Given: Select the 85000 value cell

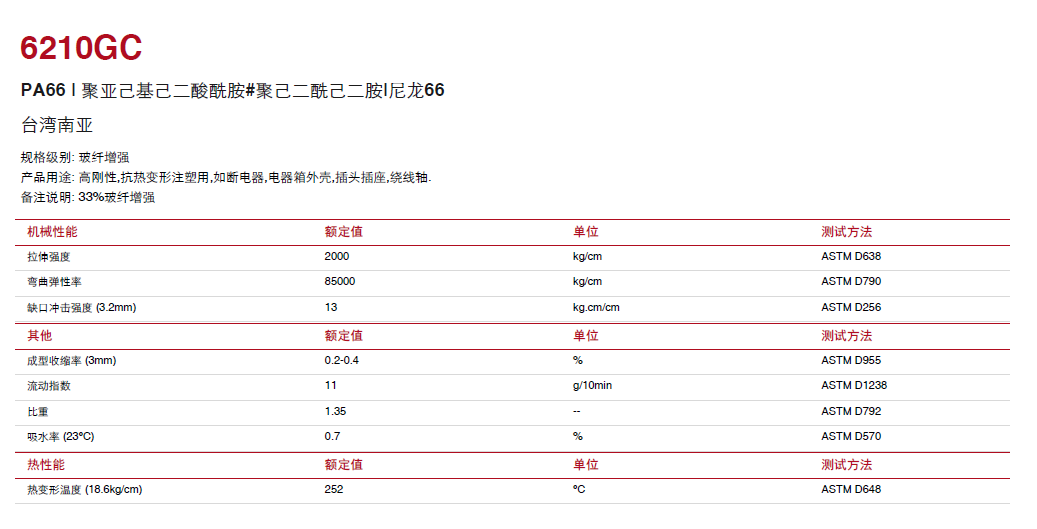Looking at the screenshot, I should point(339,282).
